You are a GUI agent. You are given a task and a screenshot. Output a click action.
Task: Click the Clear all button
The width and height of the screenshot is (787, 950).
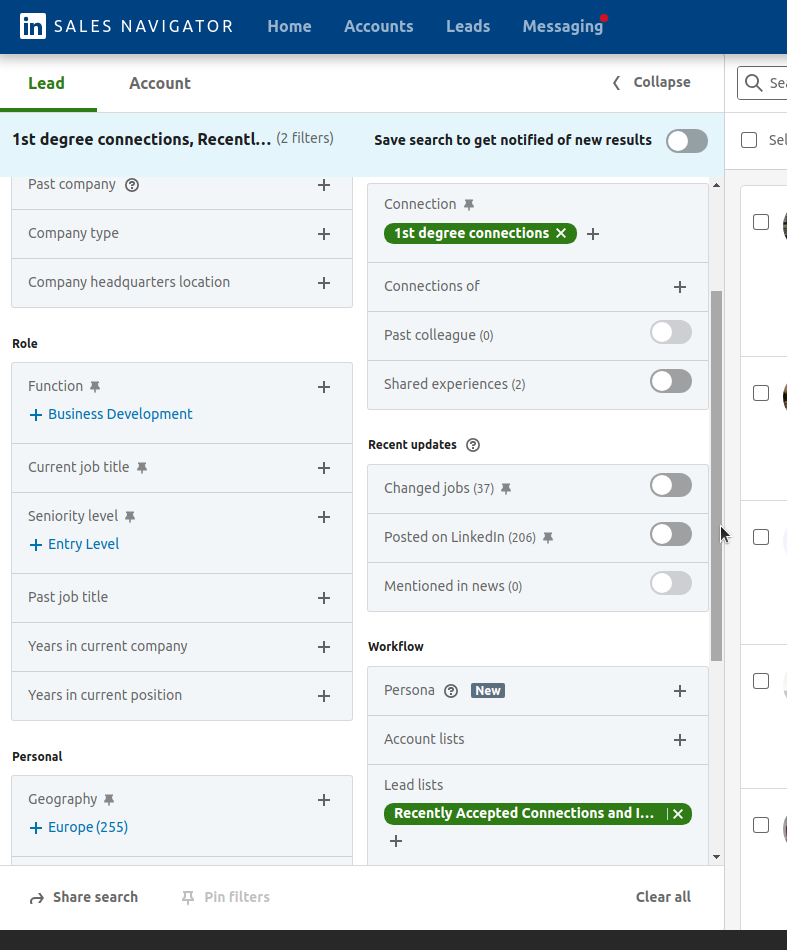(x=663, y=897)
